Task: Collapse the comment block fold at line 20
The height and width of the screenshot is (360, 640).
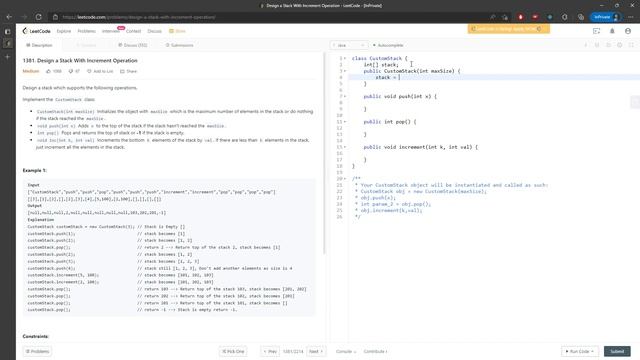Action: [x=345, y=179]
